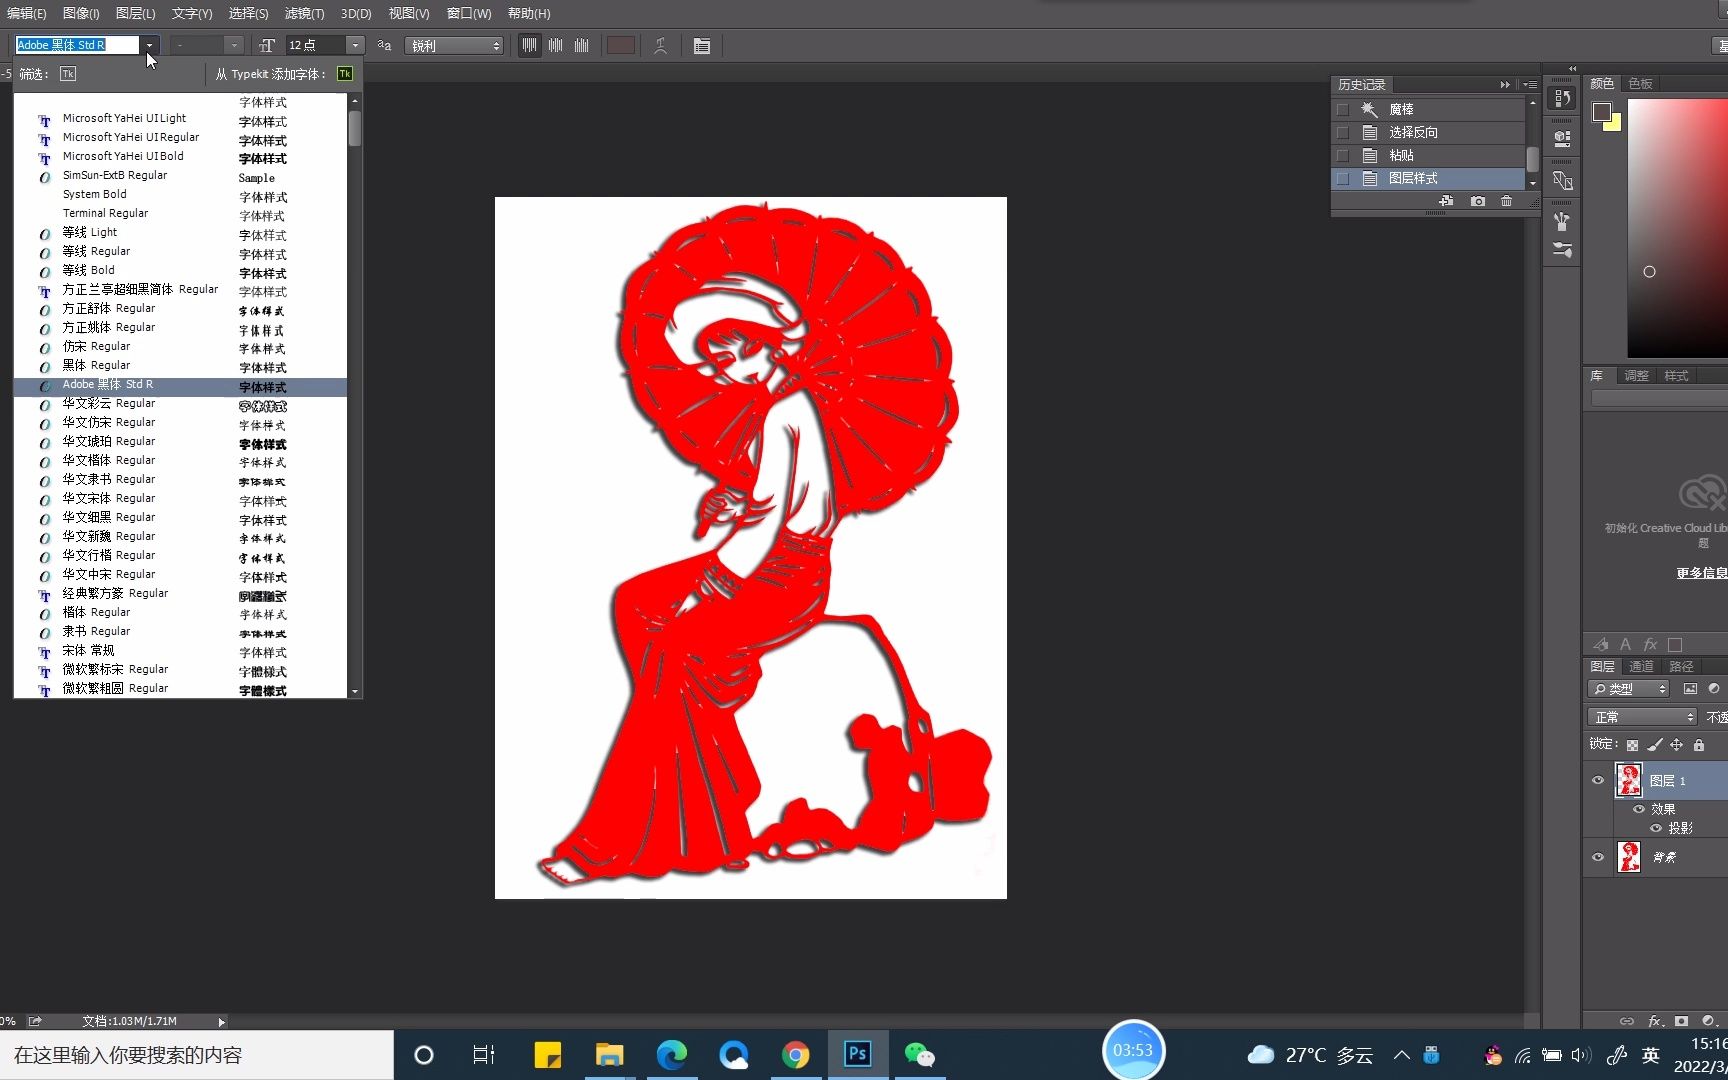Toggle history brush source for 魔棒 state
Viewport: 1728px width, 1080px height.
tap(1343, 109)
